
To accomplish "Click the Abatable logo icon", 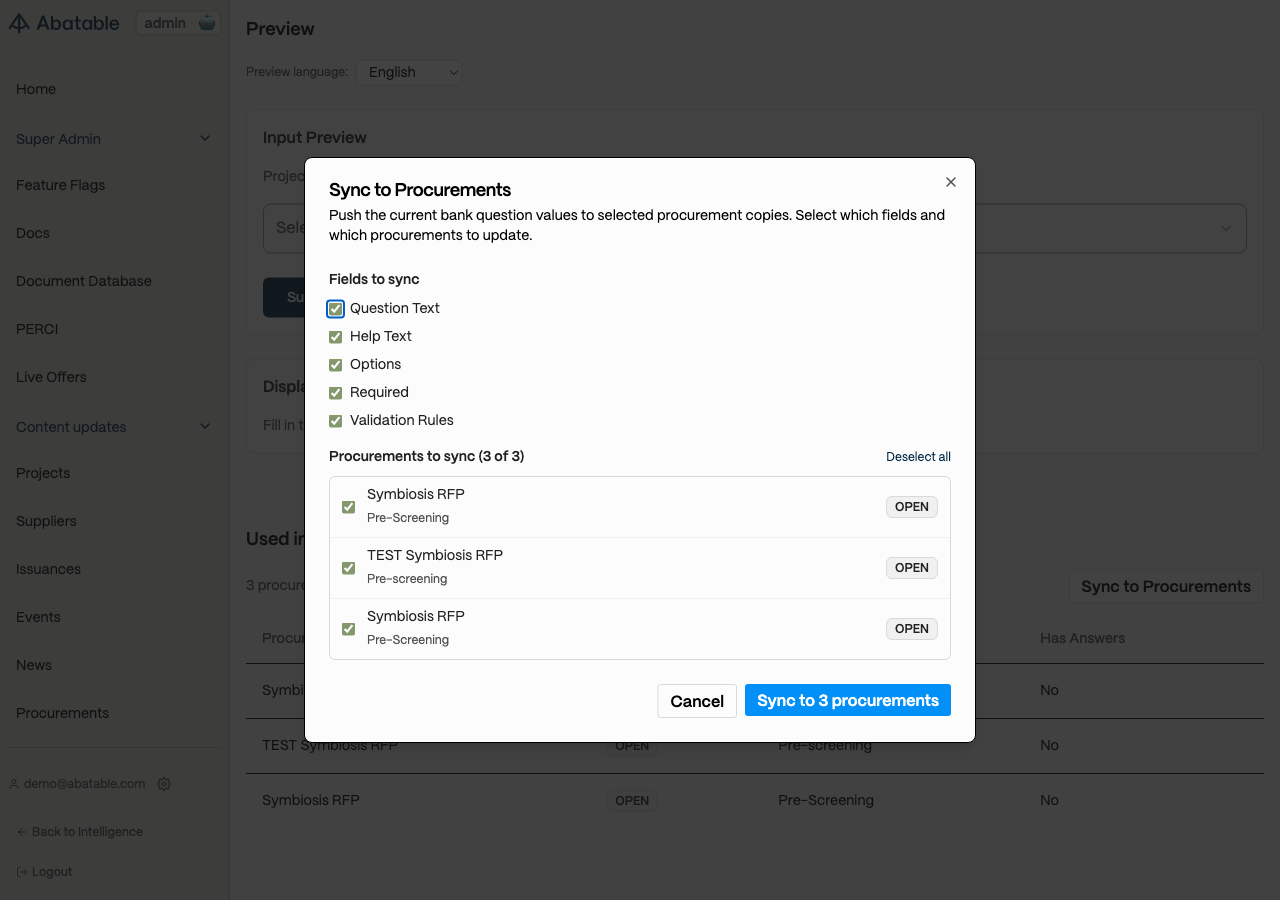I will [19, 23].
